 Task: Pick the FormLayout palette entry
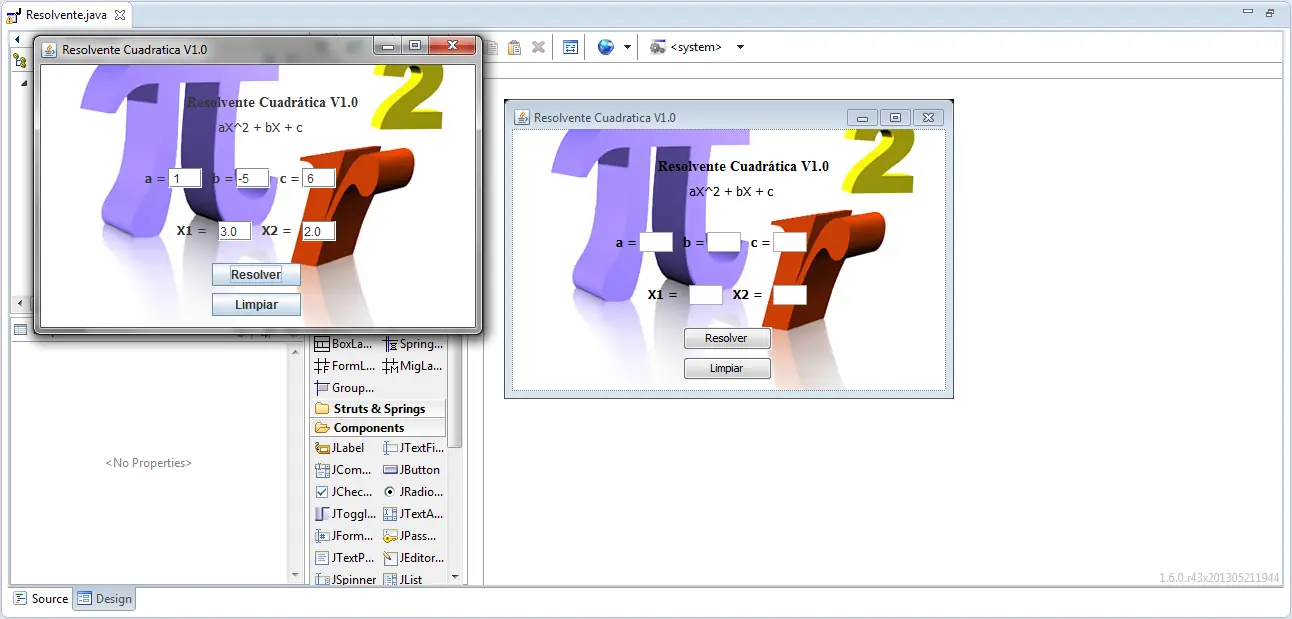(344, 366)
